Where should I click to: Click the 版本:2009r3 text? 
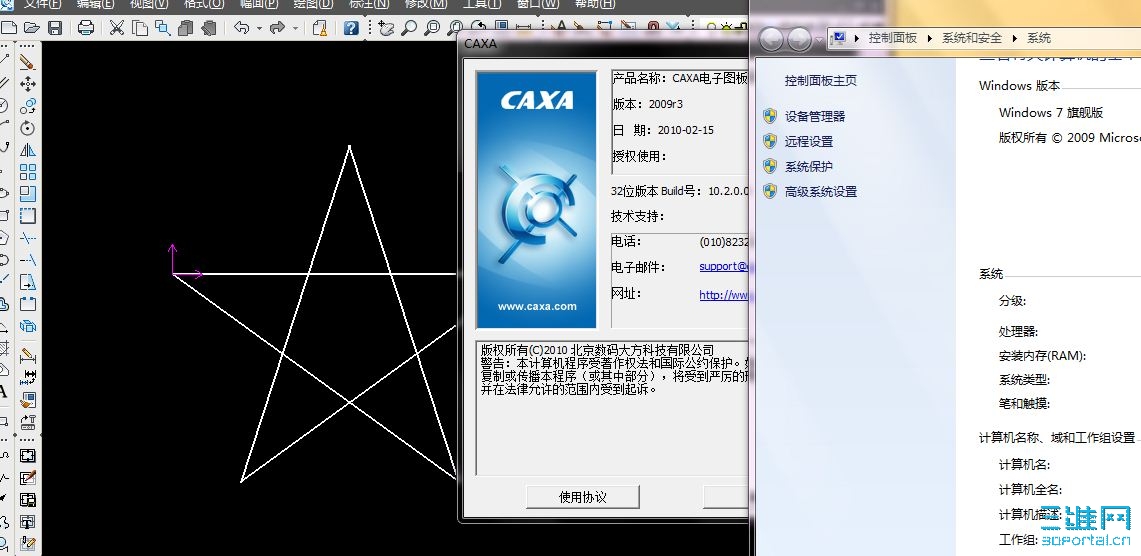[648, 104]
